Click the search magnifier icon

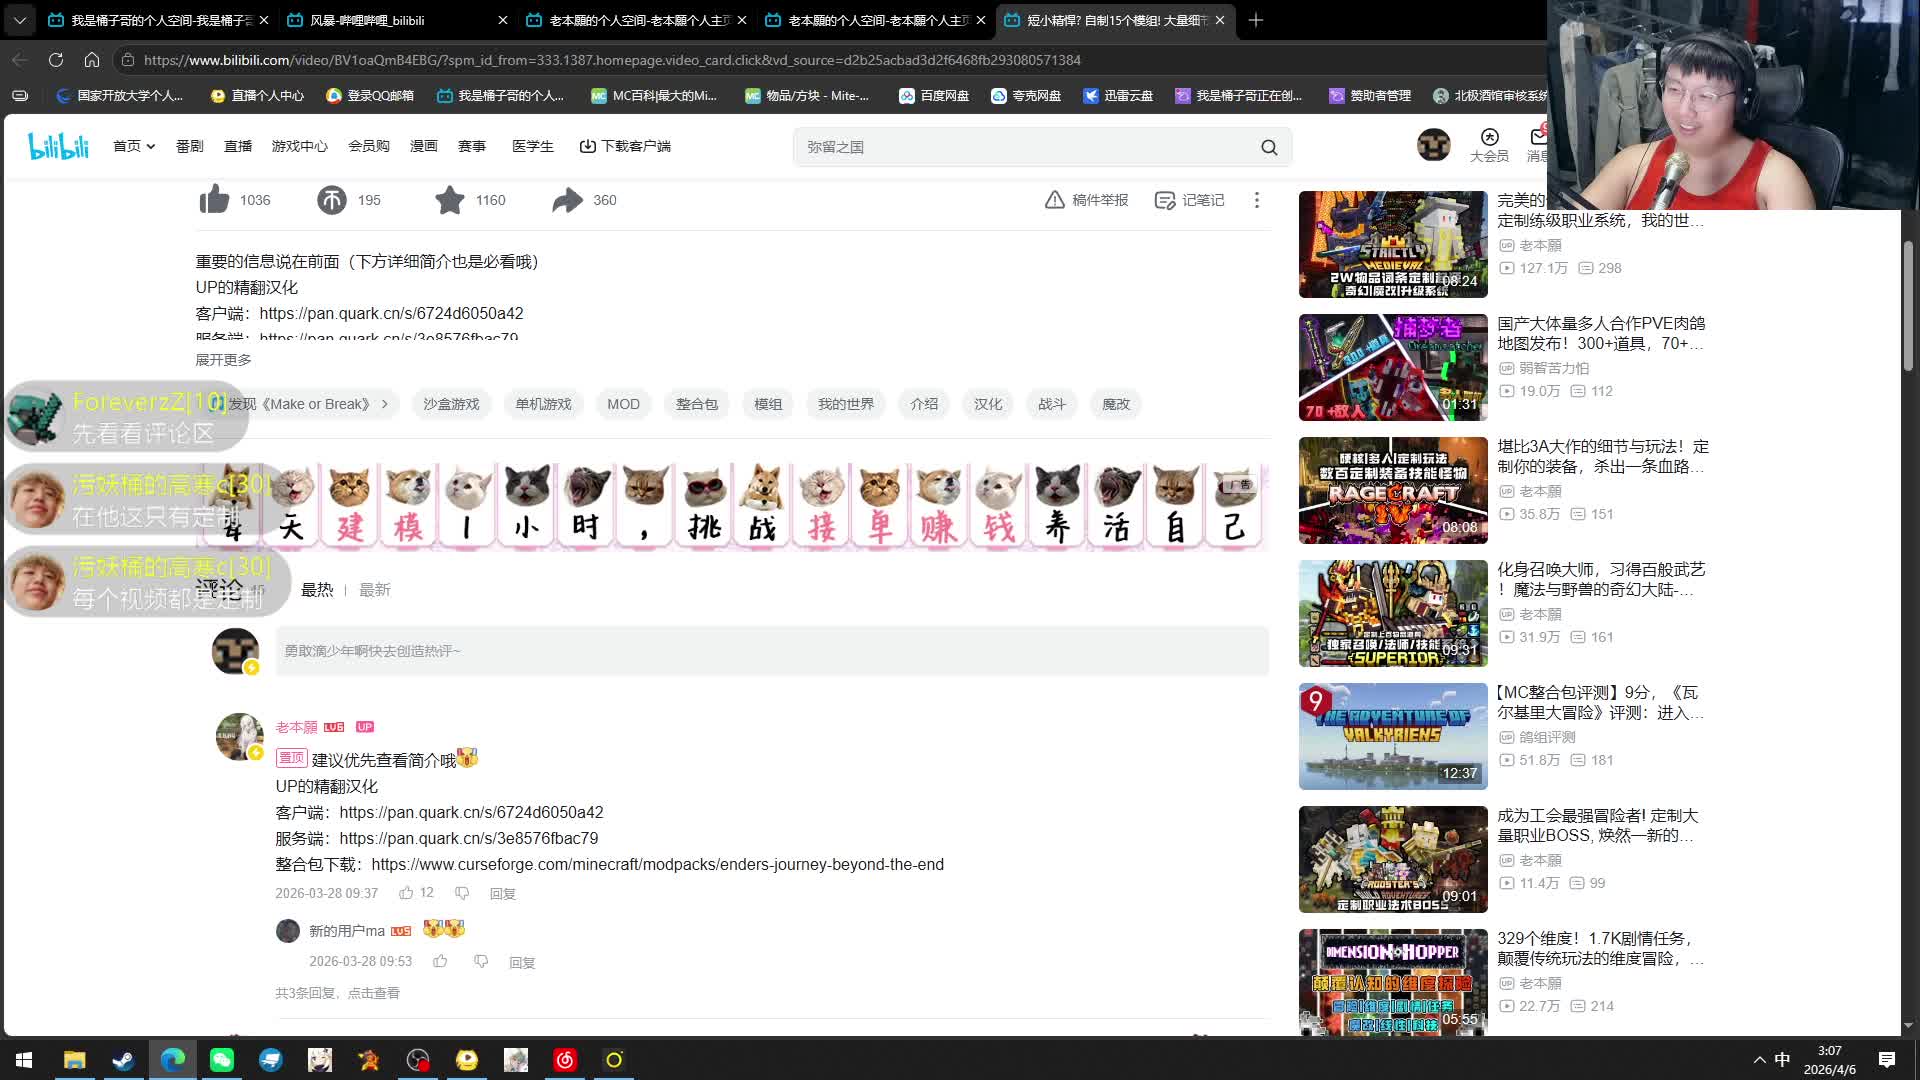pyautogui.click(x=1269, y=147)
